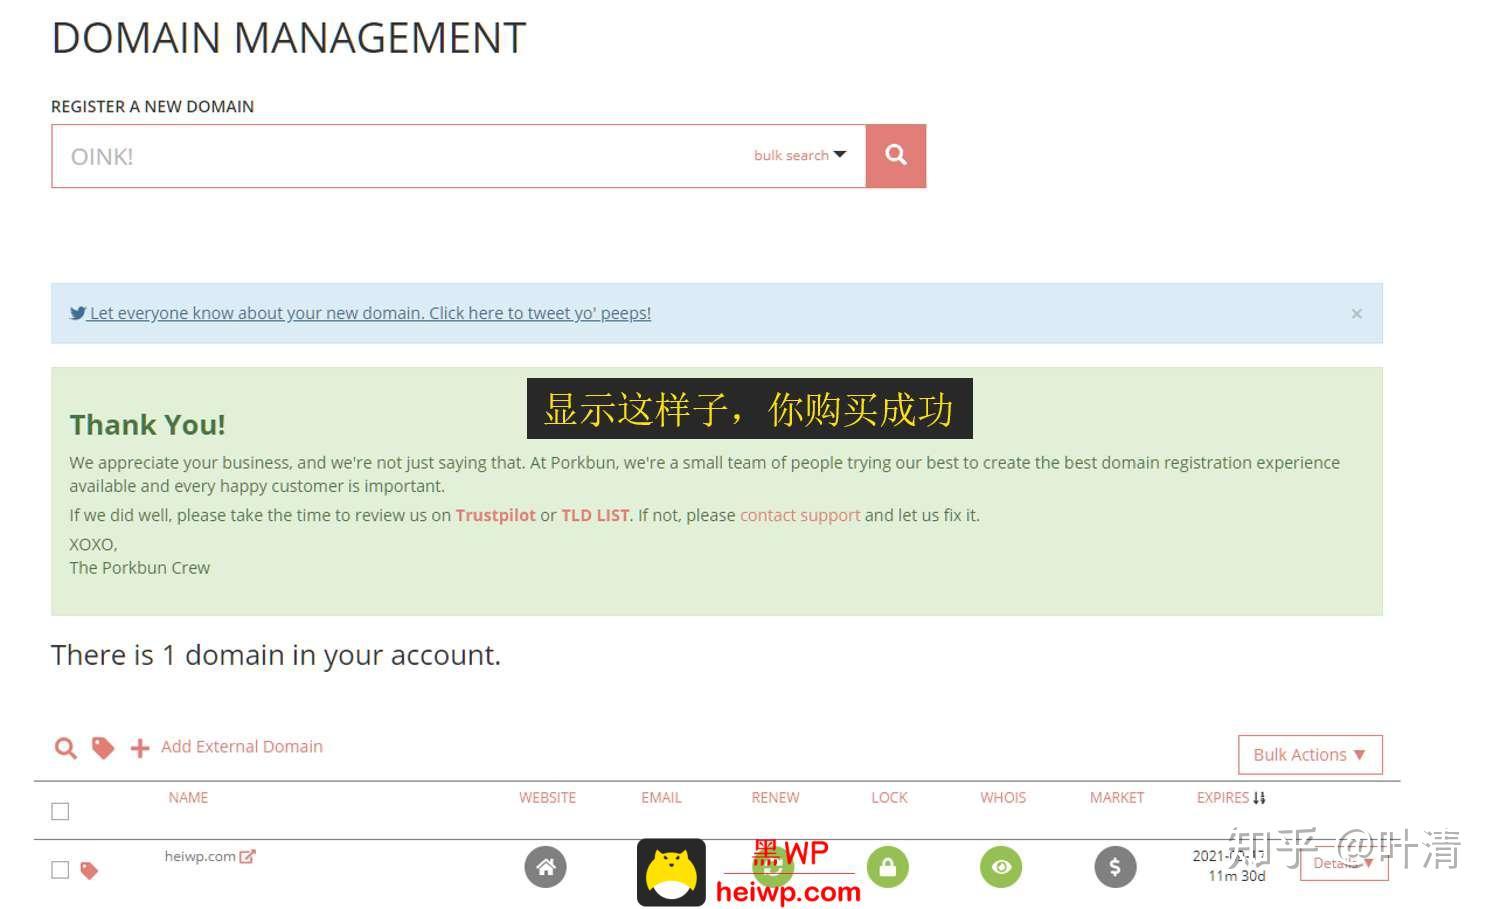Expand the bulk search dropdown

point(800,155)
